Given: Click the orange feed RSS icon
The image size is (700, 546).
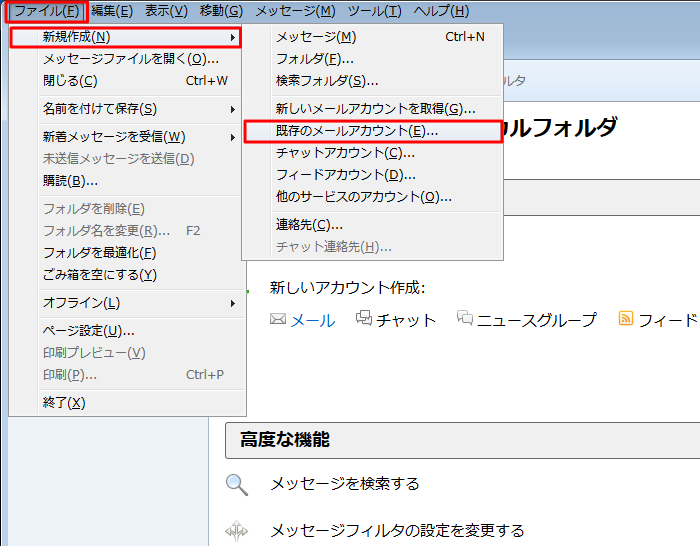Looking at the screenshot, I should (626, 319).
